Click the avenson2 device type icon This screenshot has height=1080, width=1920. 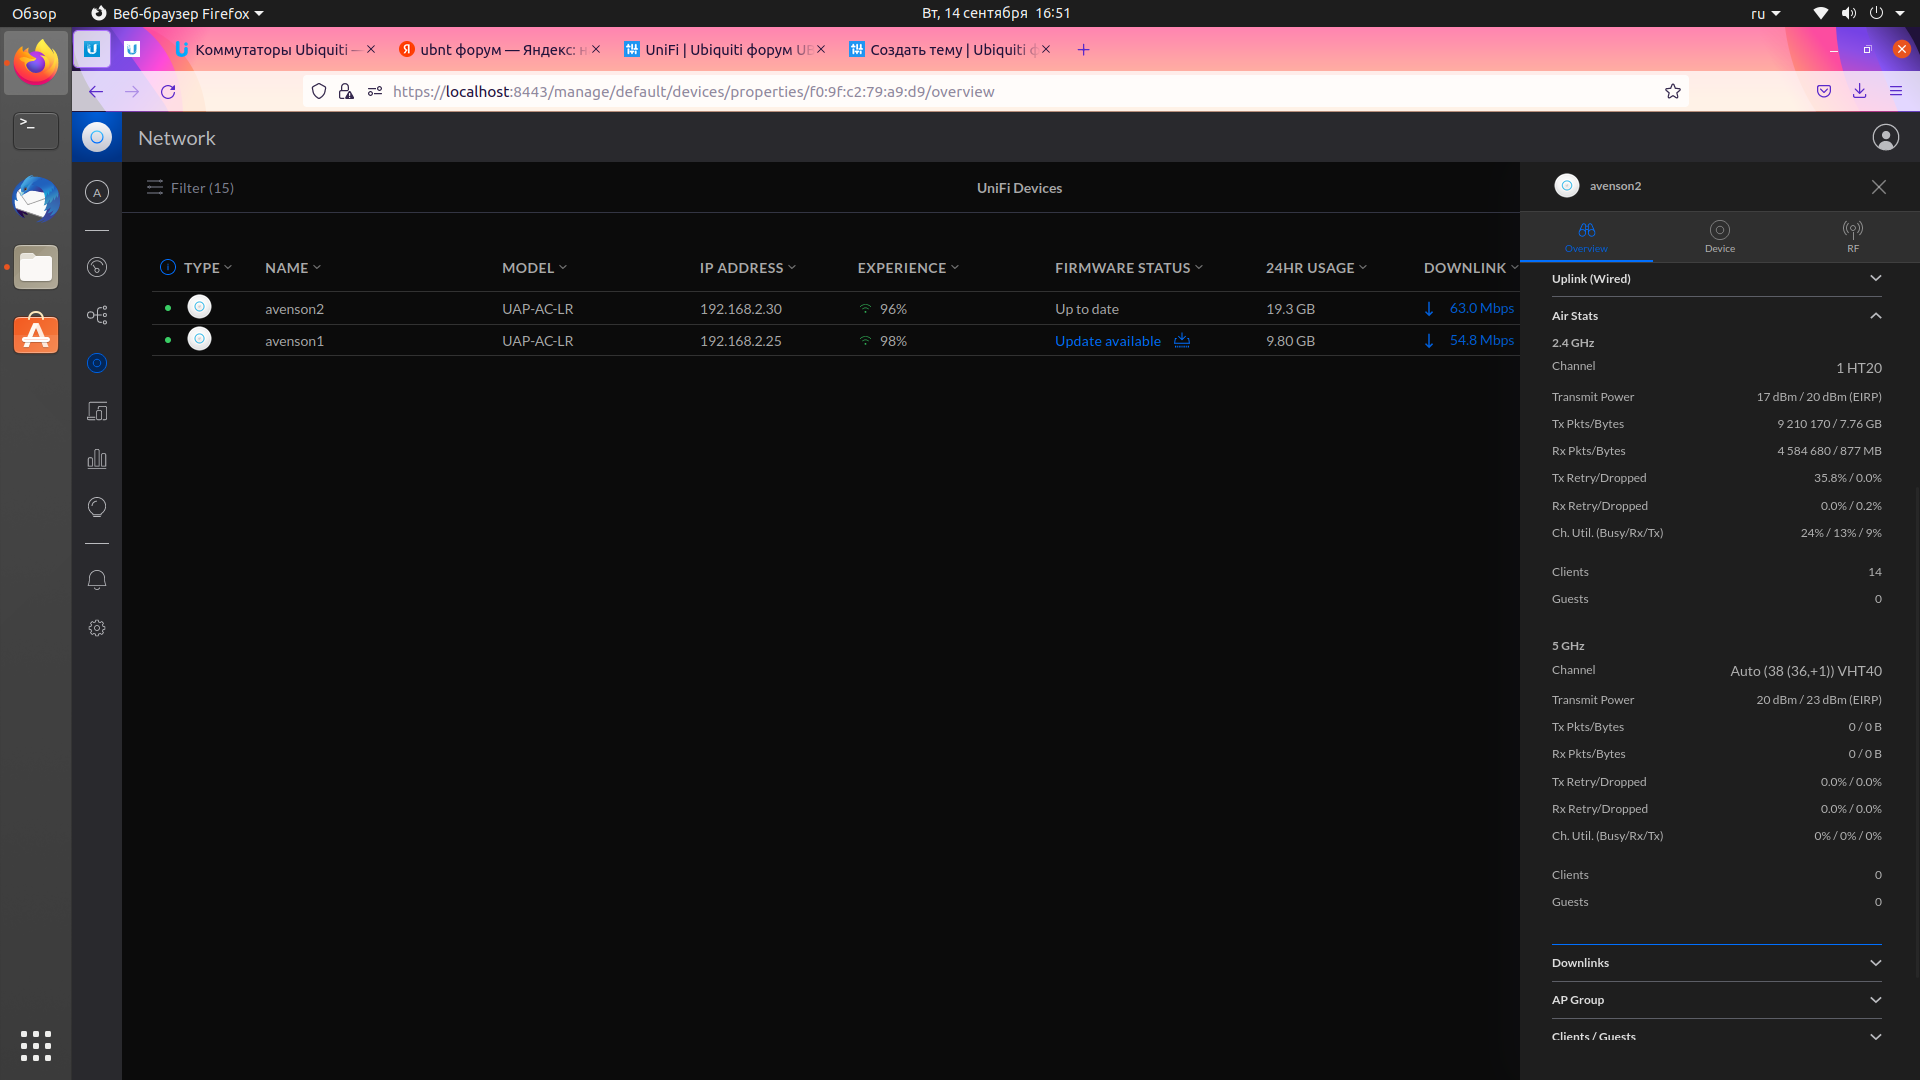click(200, 307)
